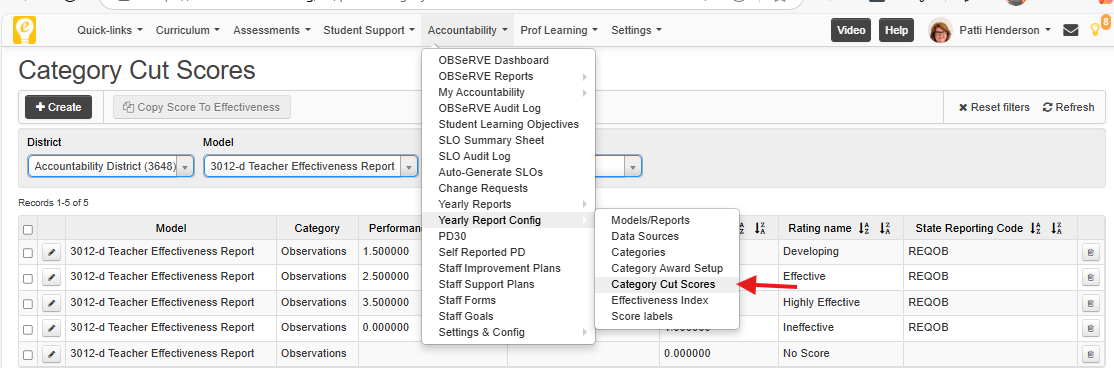
Task: Edit the Developing row with pencil icon
Action: point(51,252)
